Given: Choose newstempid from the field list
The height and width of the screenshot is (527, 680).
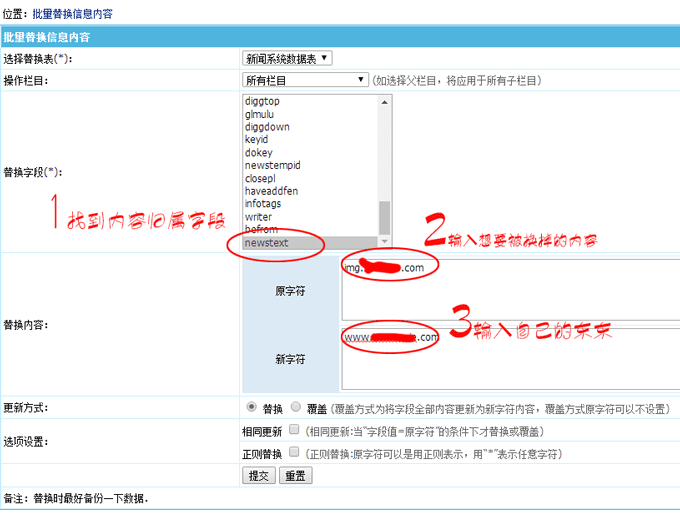Looking at the screenshot, I should coord(272,166).
